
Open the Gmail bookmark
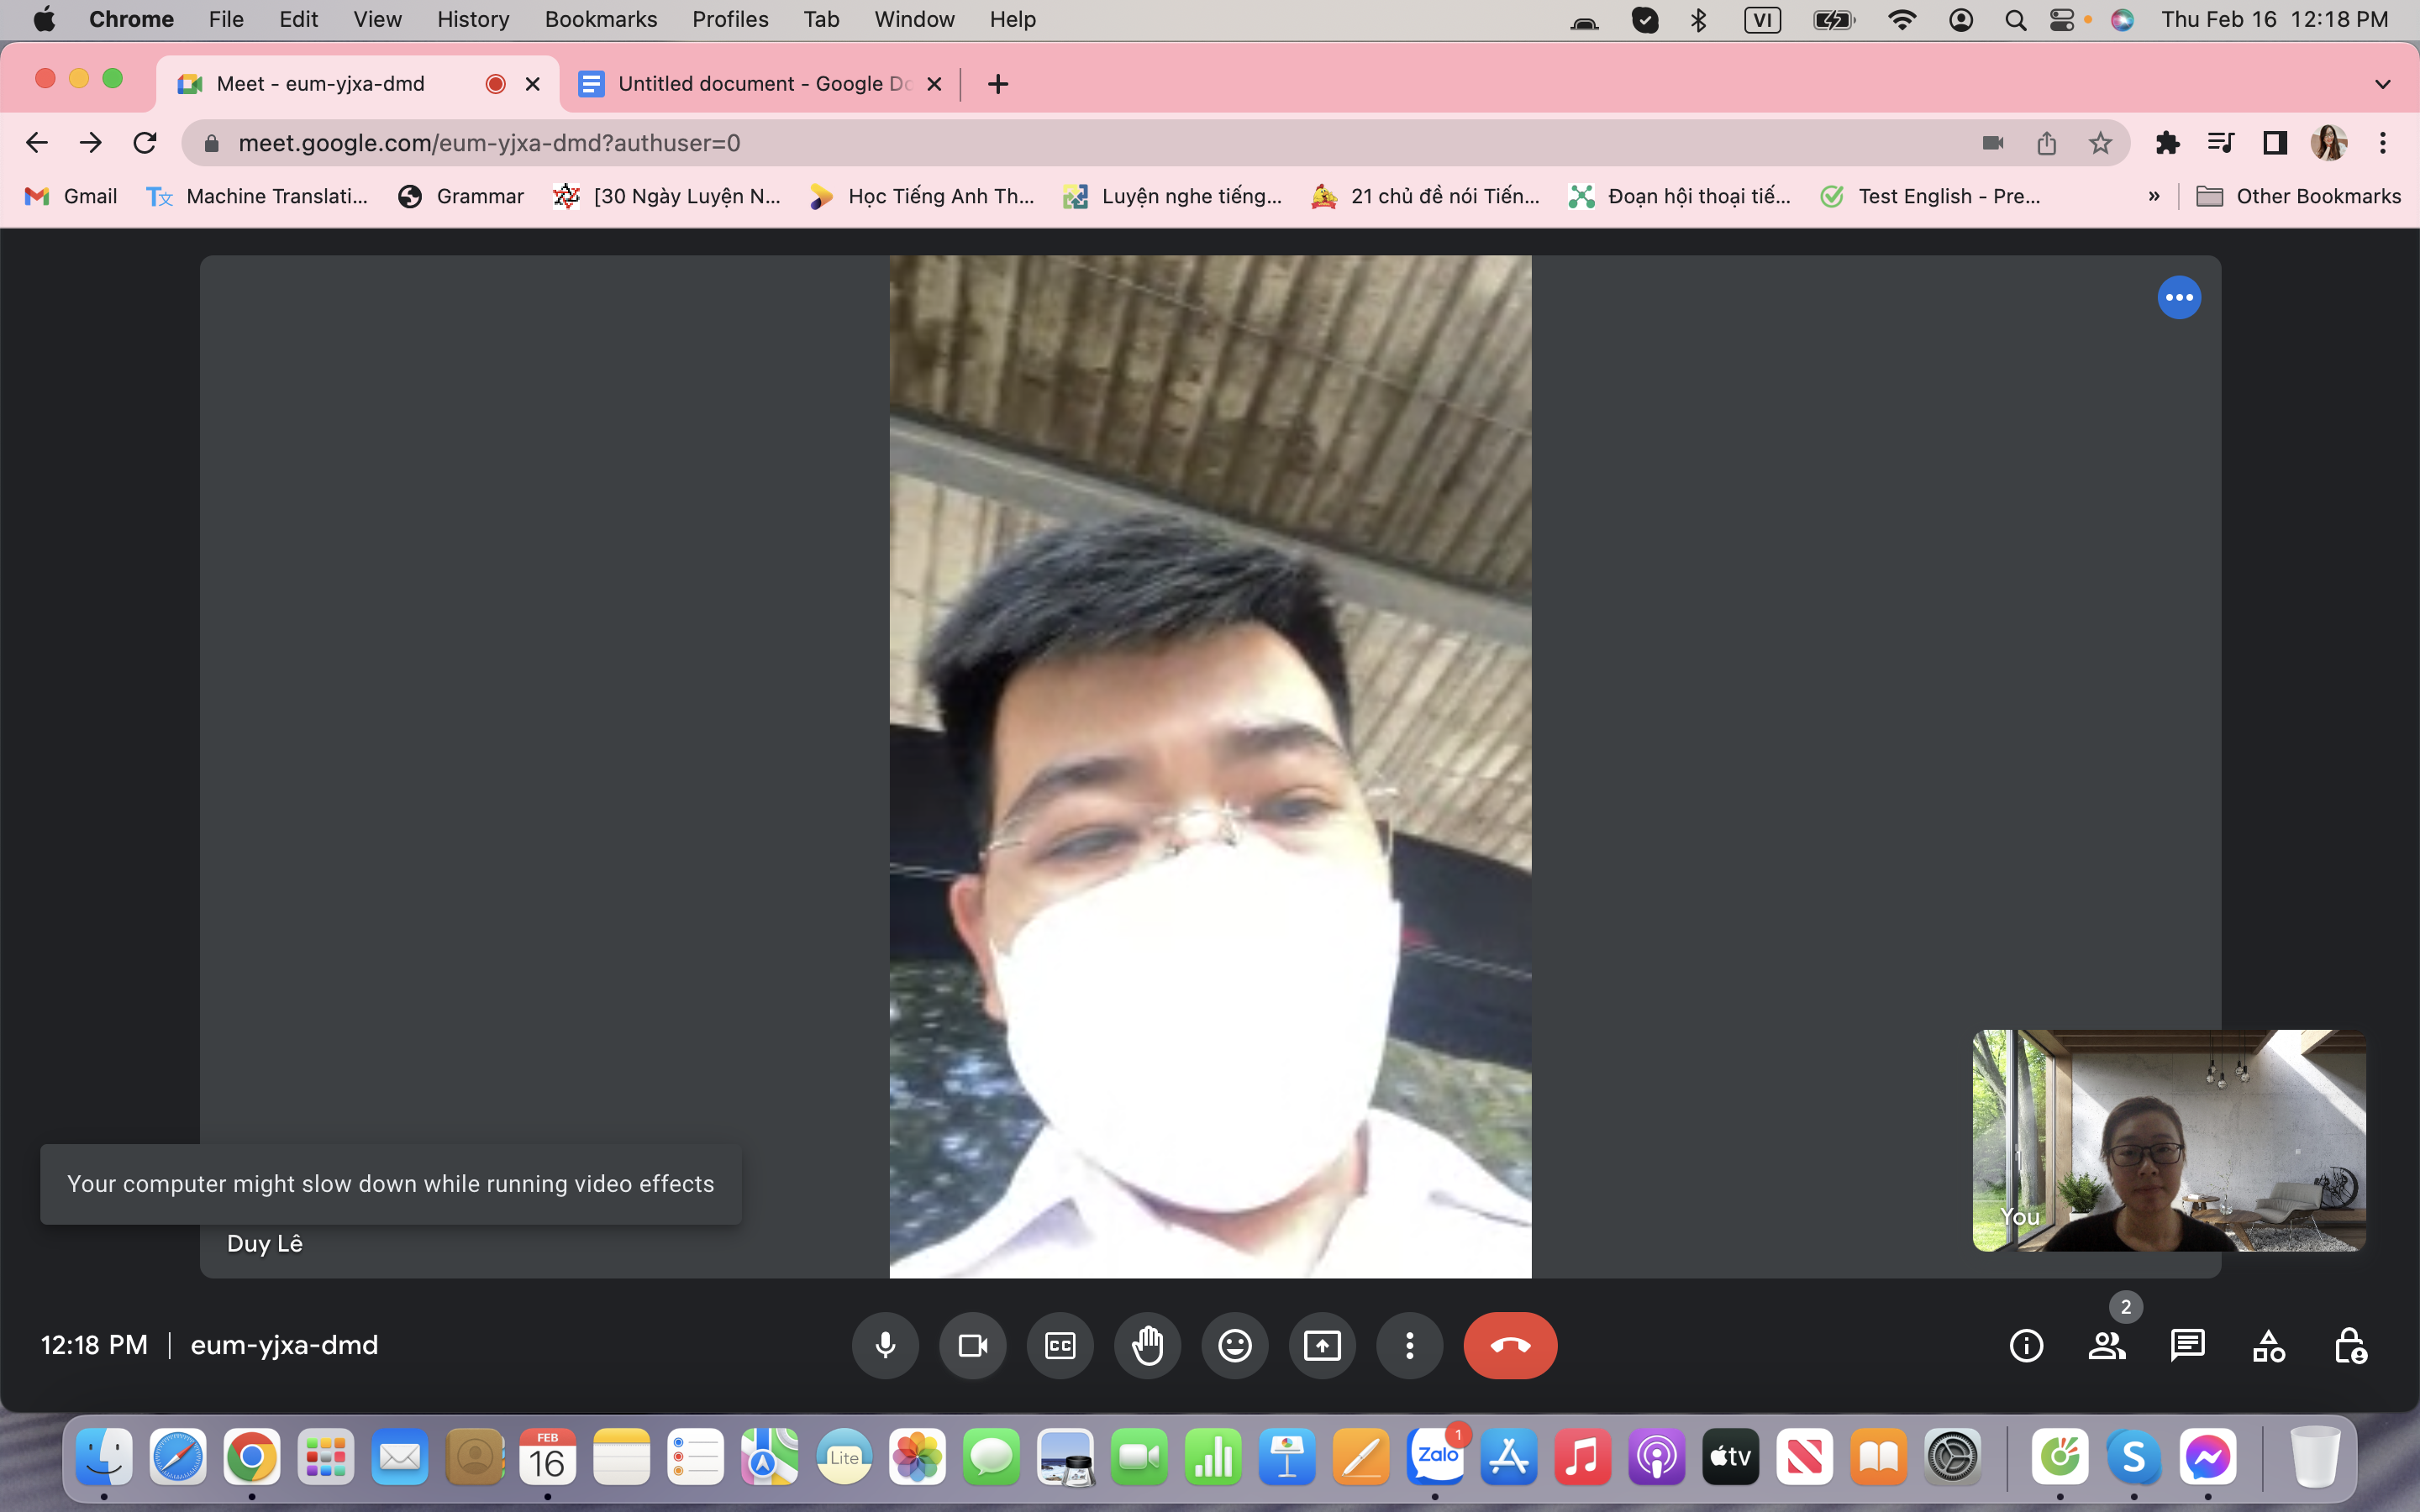(71, 196)
